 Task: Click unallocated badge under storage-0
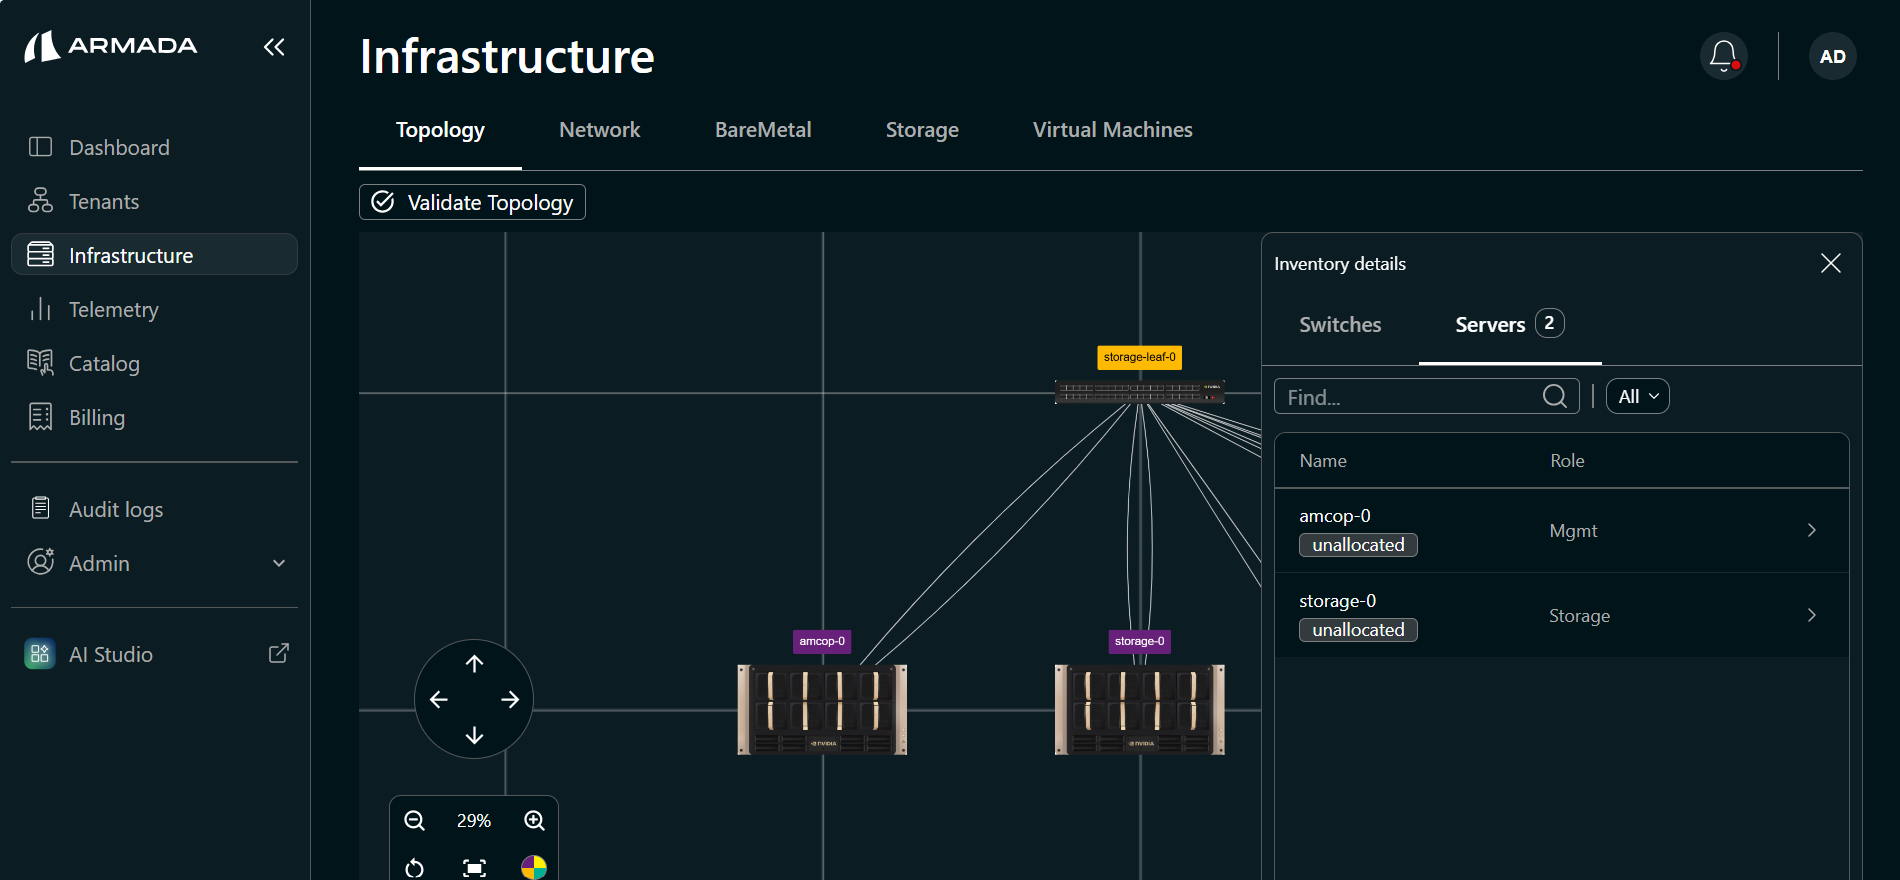coord(1358,630)
